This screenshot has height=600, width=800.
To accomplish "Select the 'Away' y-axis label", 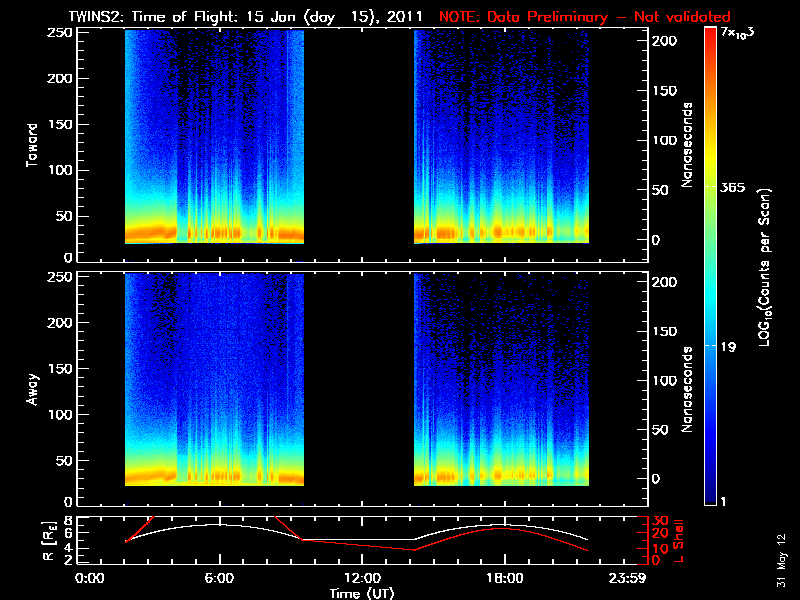I will (33, 388).
